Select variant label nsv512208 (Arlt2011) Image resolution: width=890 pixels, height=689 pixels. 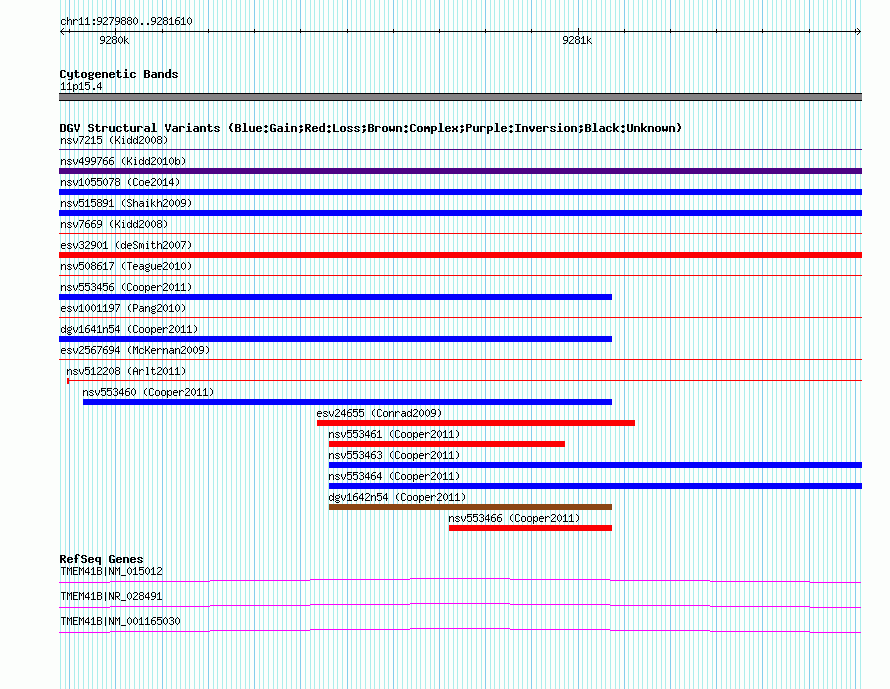pyautogui.click(x=126, y=371)
